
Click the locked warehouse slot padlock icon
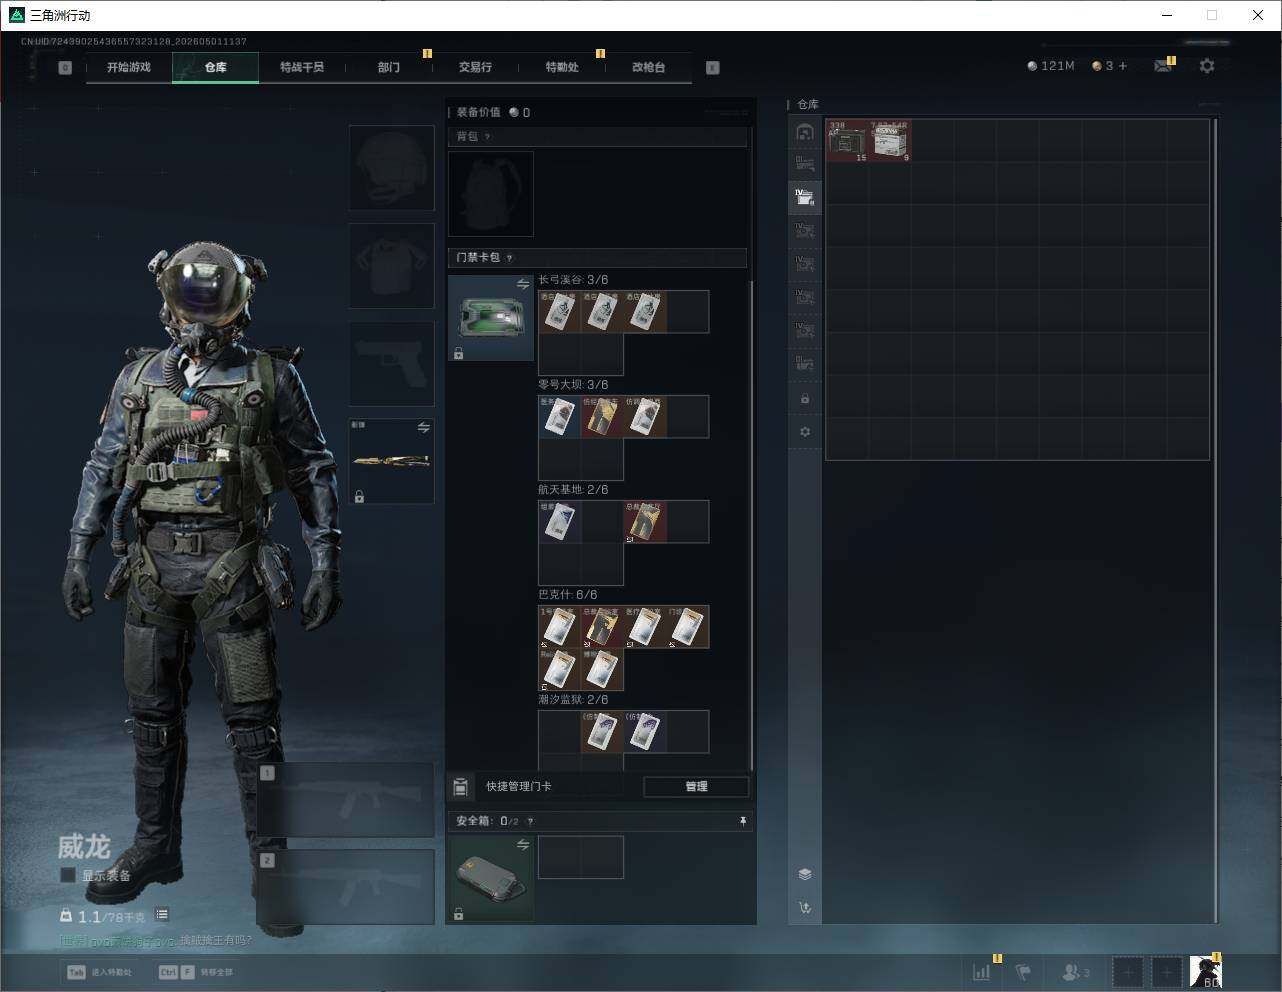805,399
